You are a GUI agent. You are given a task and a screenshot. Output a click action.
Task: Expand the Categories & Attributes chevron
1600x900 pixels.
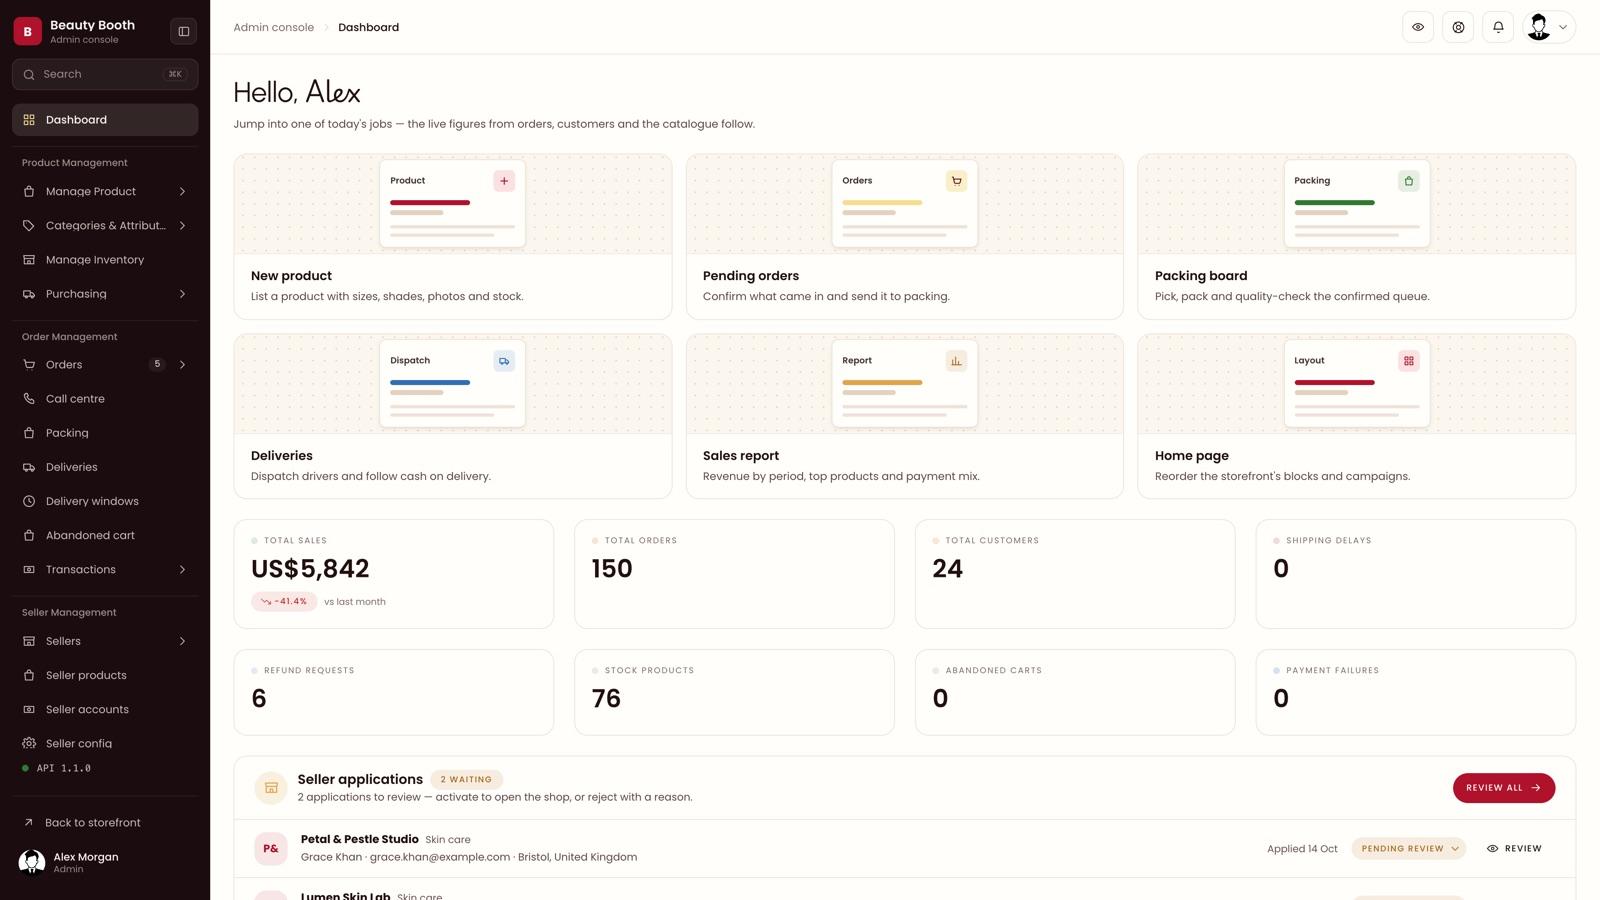coord(182,226)
